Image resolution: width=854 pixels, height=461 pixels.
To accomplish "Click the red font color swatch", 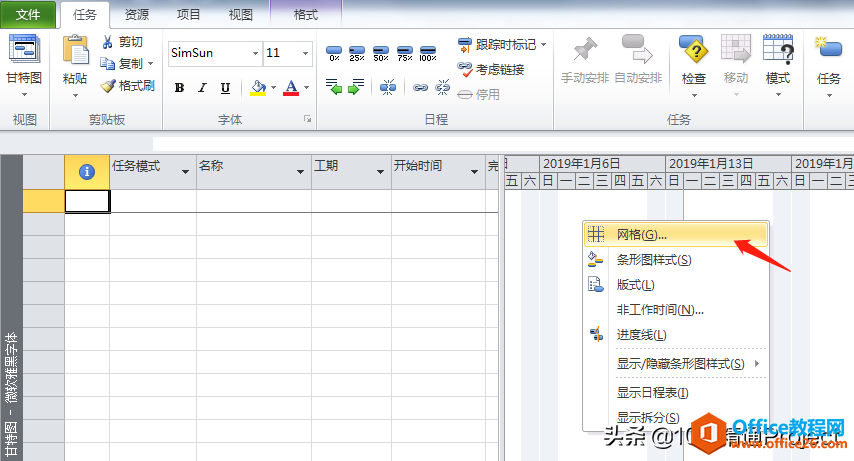I will click(x=290, y=88).
